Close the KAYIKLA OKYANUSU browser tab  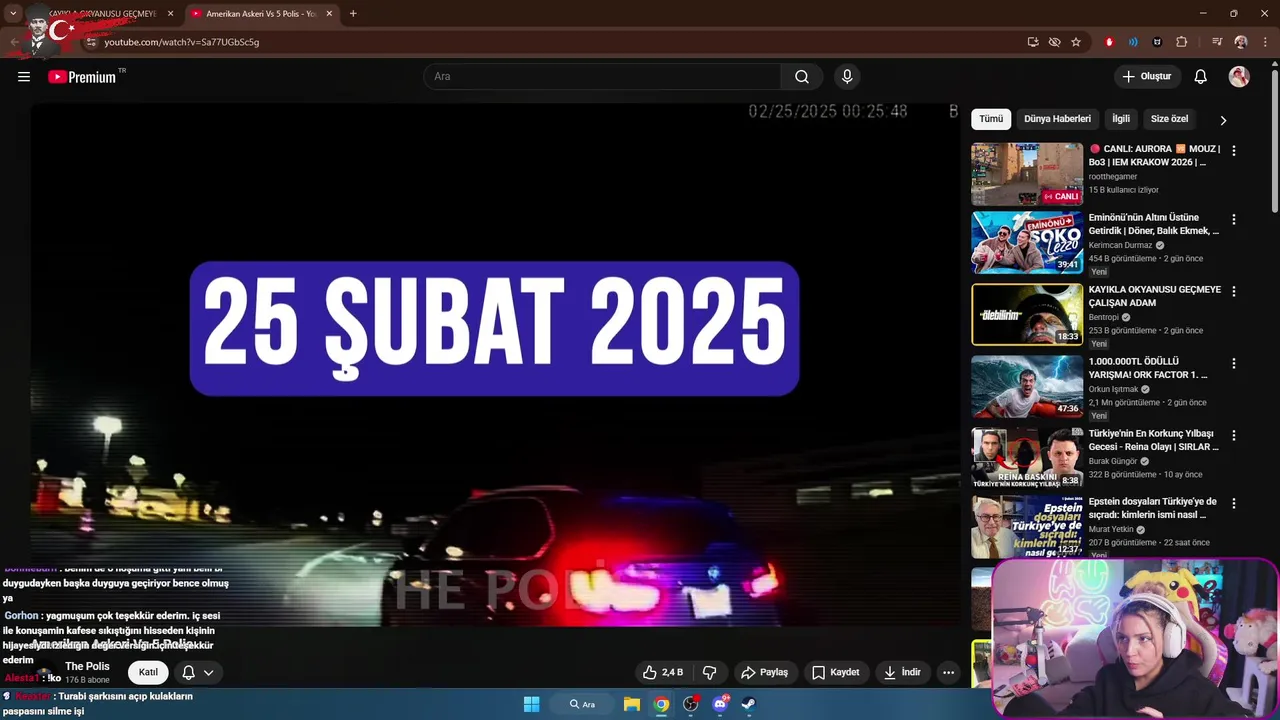tap(170, 14)
